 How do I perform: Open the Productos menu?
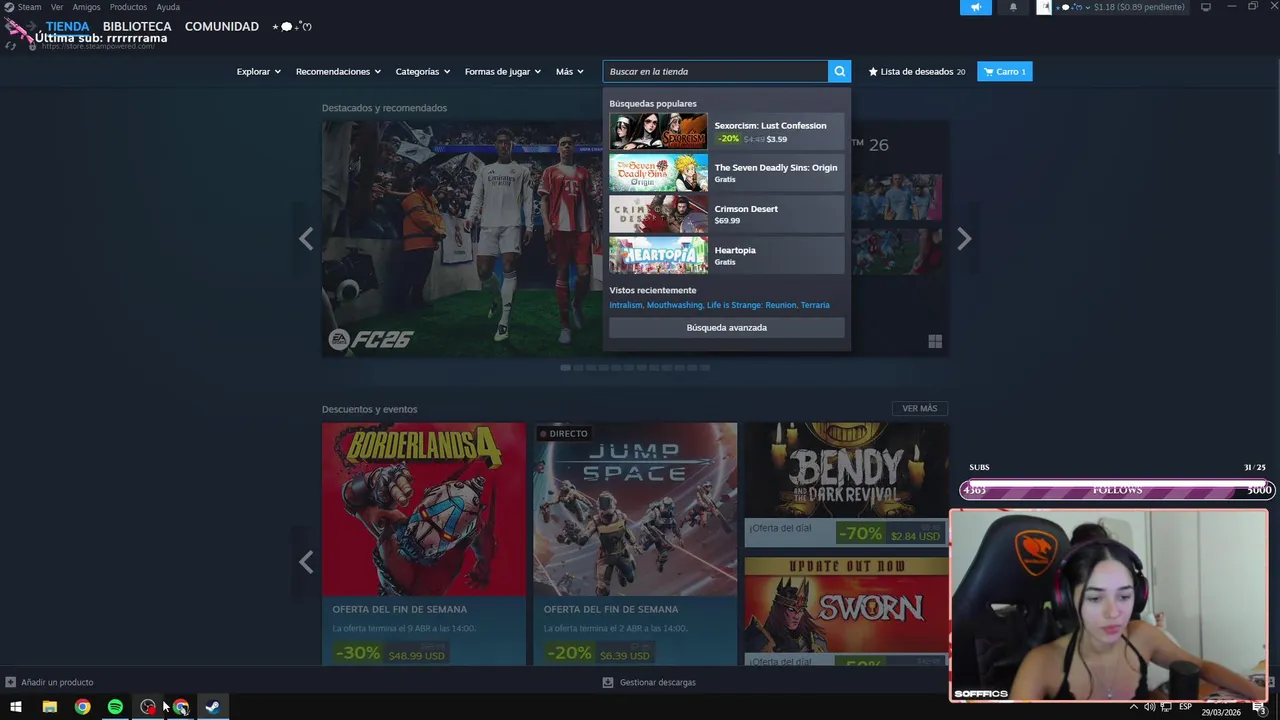128,7
